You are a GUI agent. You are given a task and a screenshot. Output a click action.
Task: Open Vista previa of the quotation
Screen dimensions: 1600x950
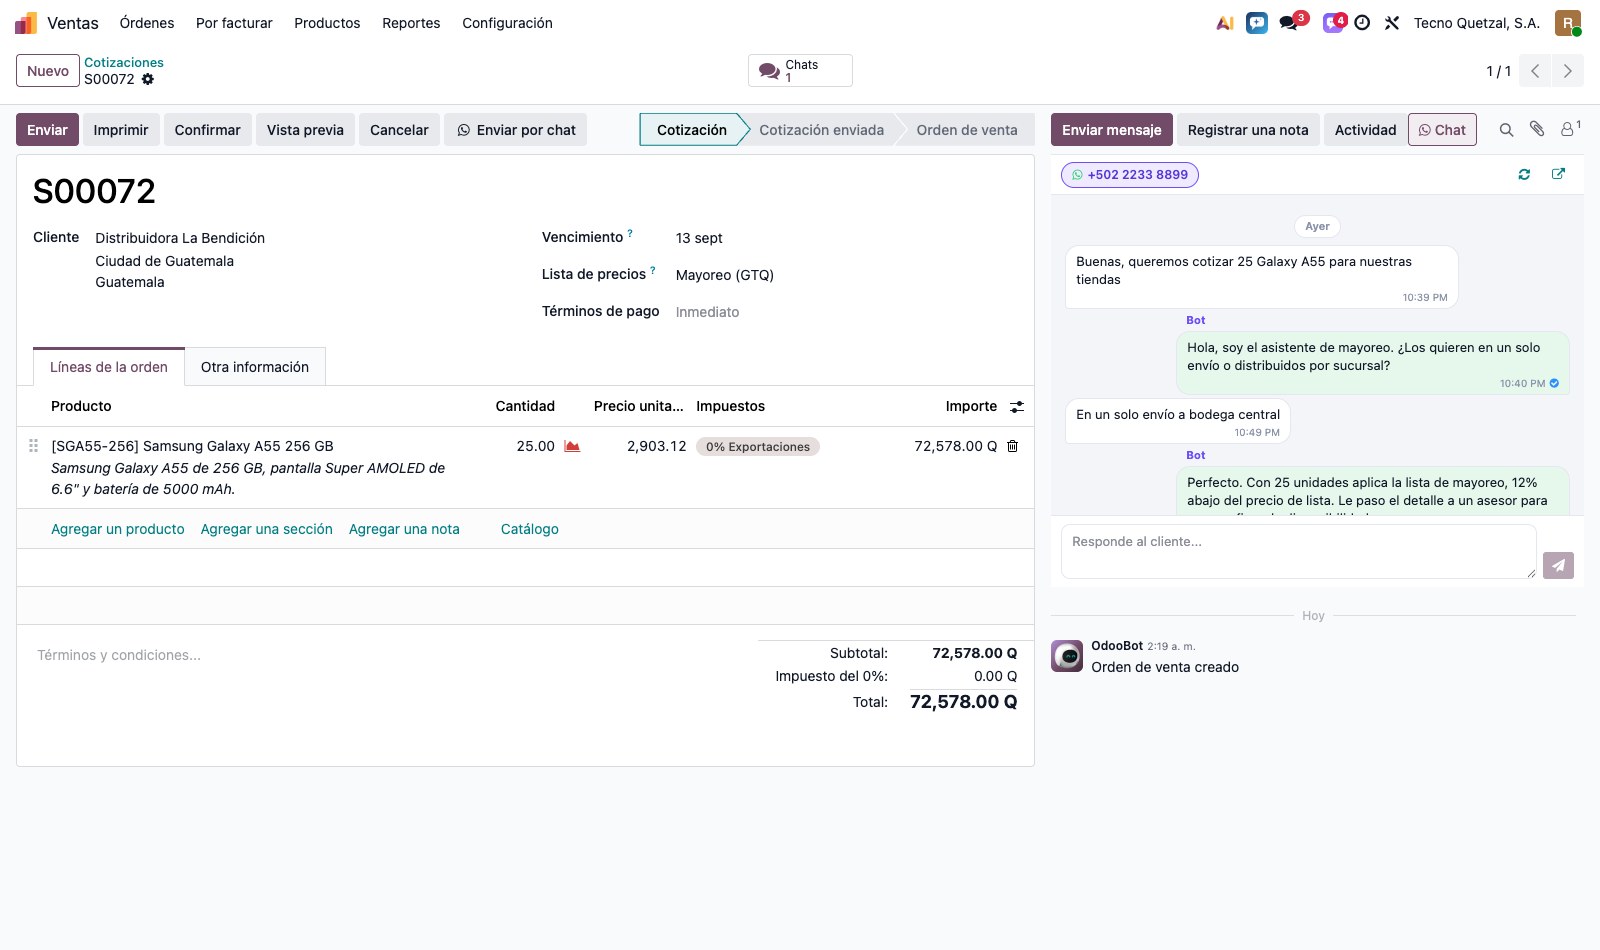[x=305, y=130]
